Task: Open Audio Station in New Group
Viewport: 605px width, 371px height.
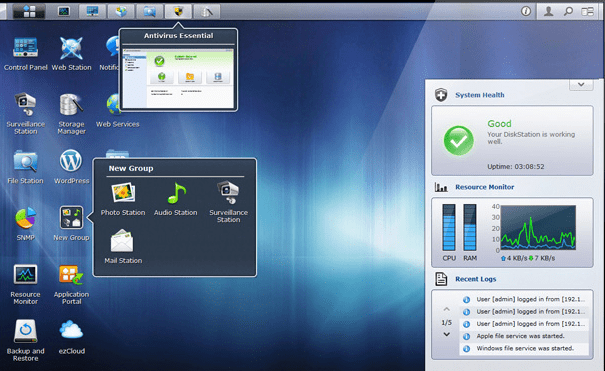Action: point(176,199)
